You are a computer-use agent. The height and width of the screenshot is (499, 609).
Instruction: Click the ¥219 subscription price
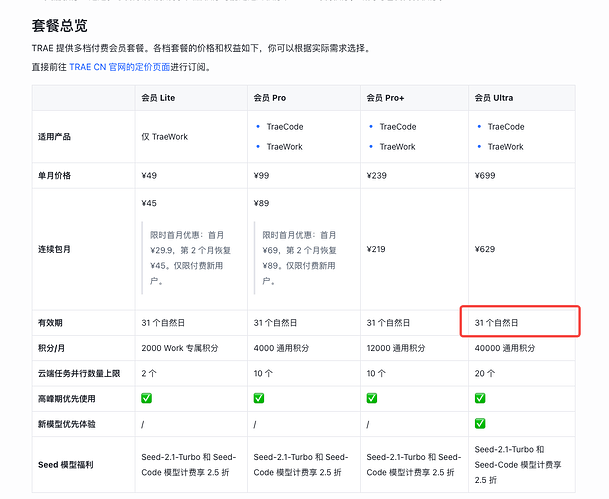[376, 249]
